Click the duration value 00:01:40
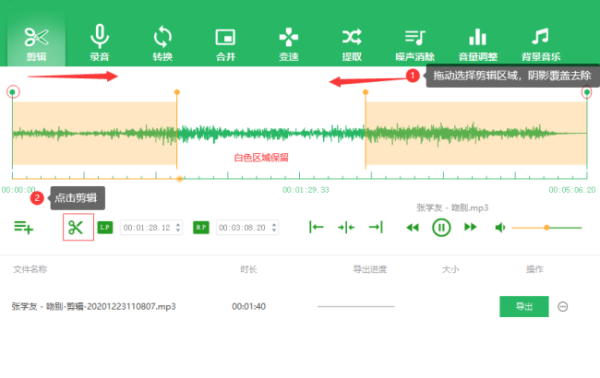Image resolution: width=600 pixels, height=378 pixels. tap(249, 306)
